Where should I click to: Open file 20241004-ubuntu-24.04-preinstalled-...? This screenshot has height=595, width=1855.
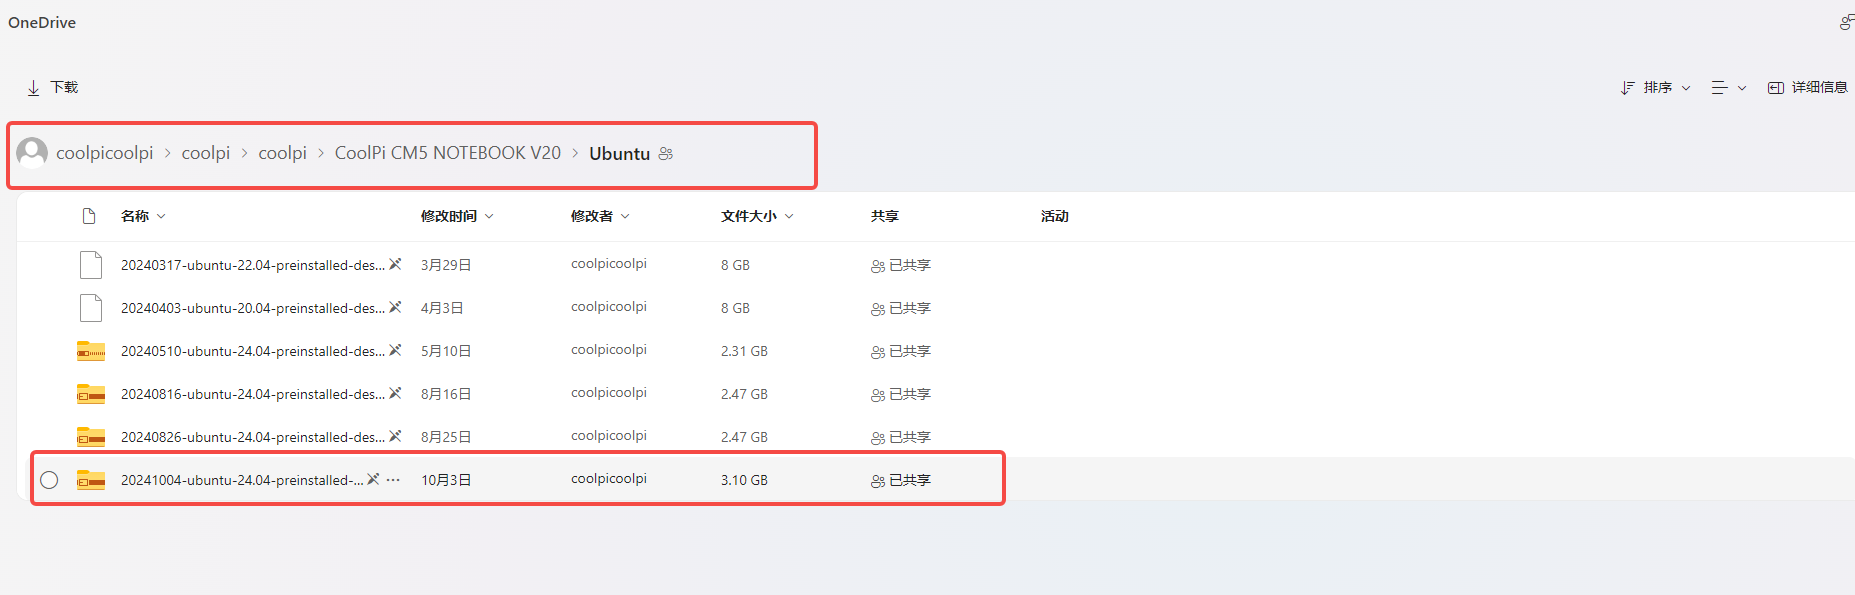pos(242,480)
